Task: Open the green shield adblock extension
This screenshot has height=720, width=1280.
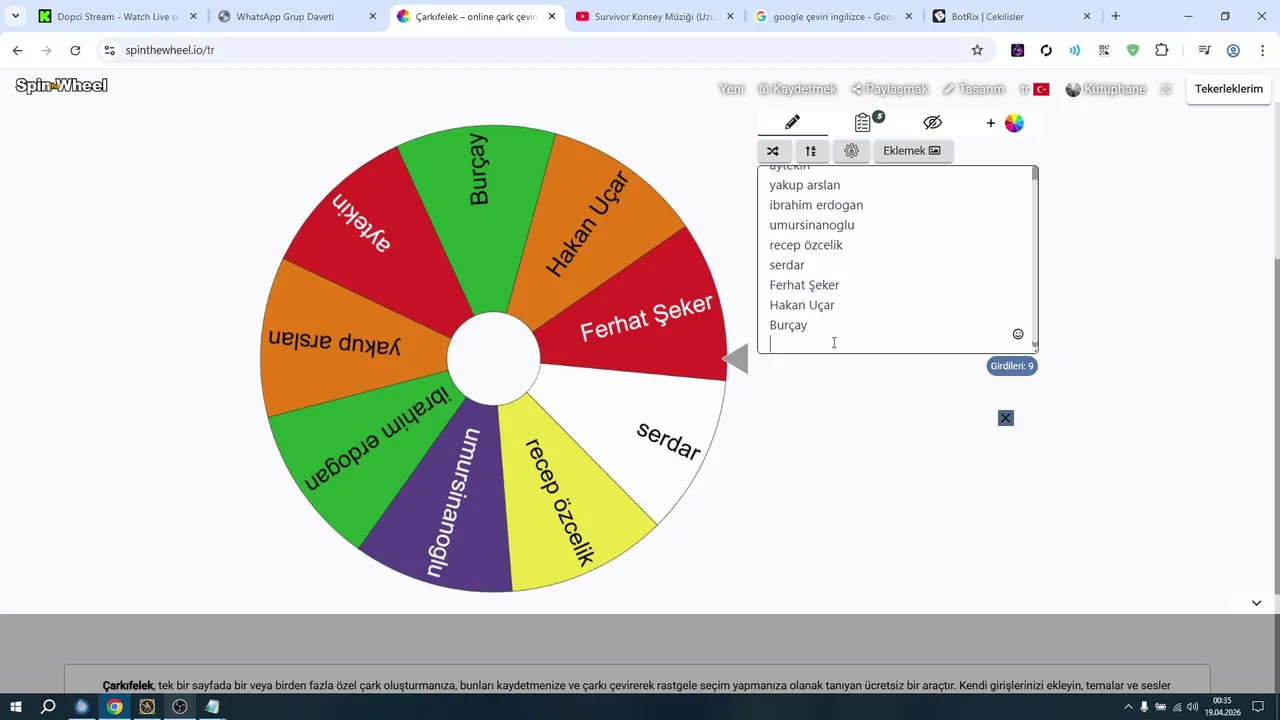Action: tap(1133, 51)
